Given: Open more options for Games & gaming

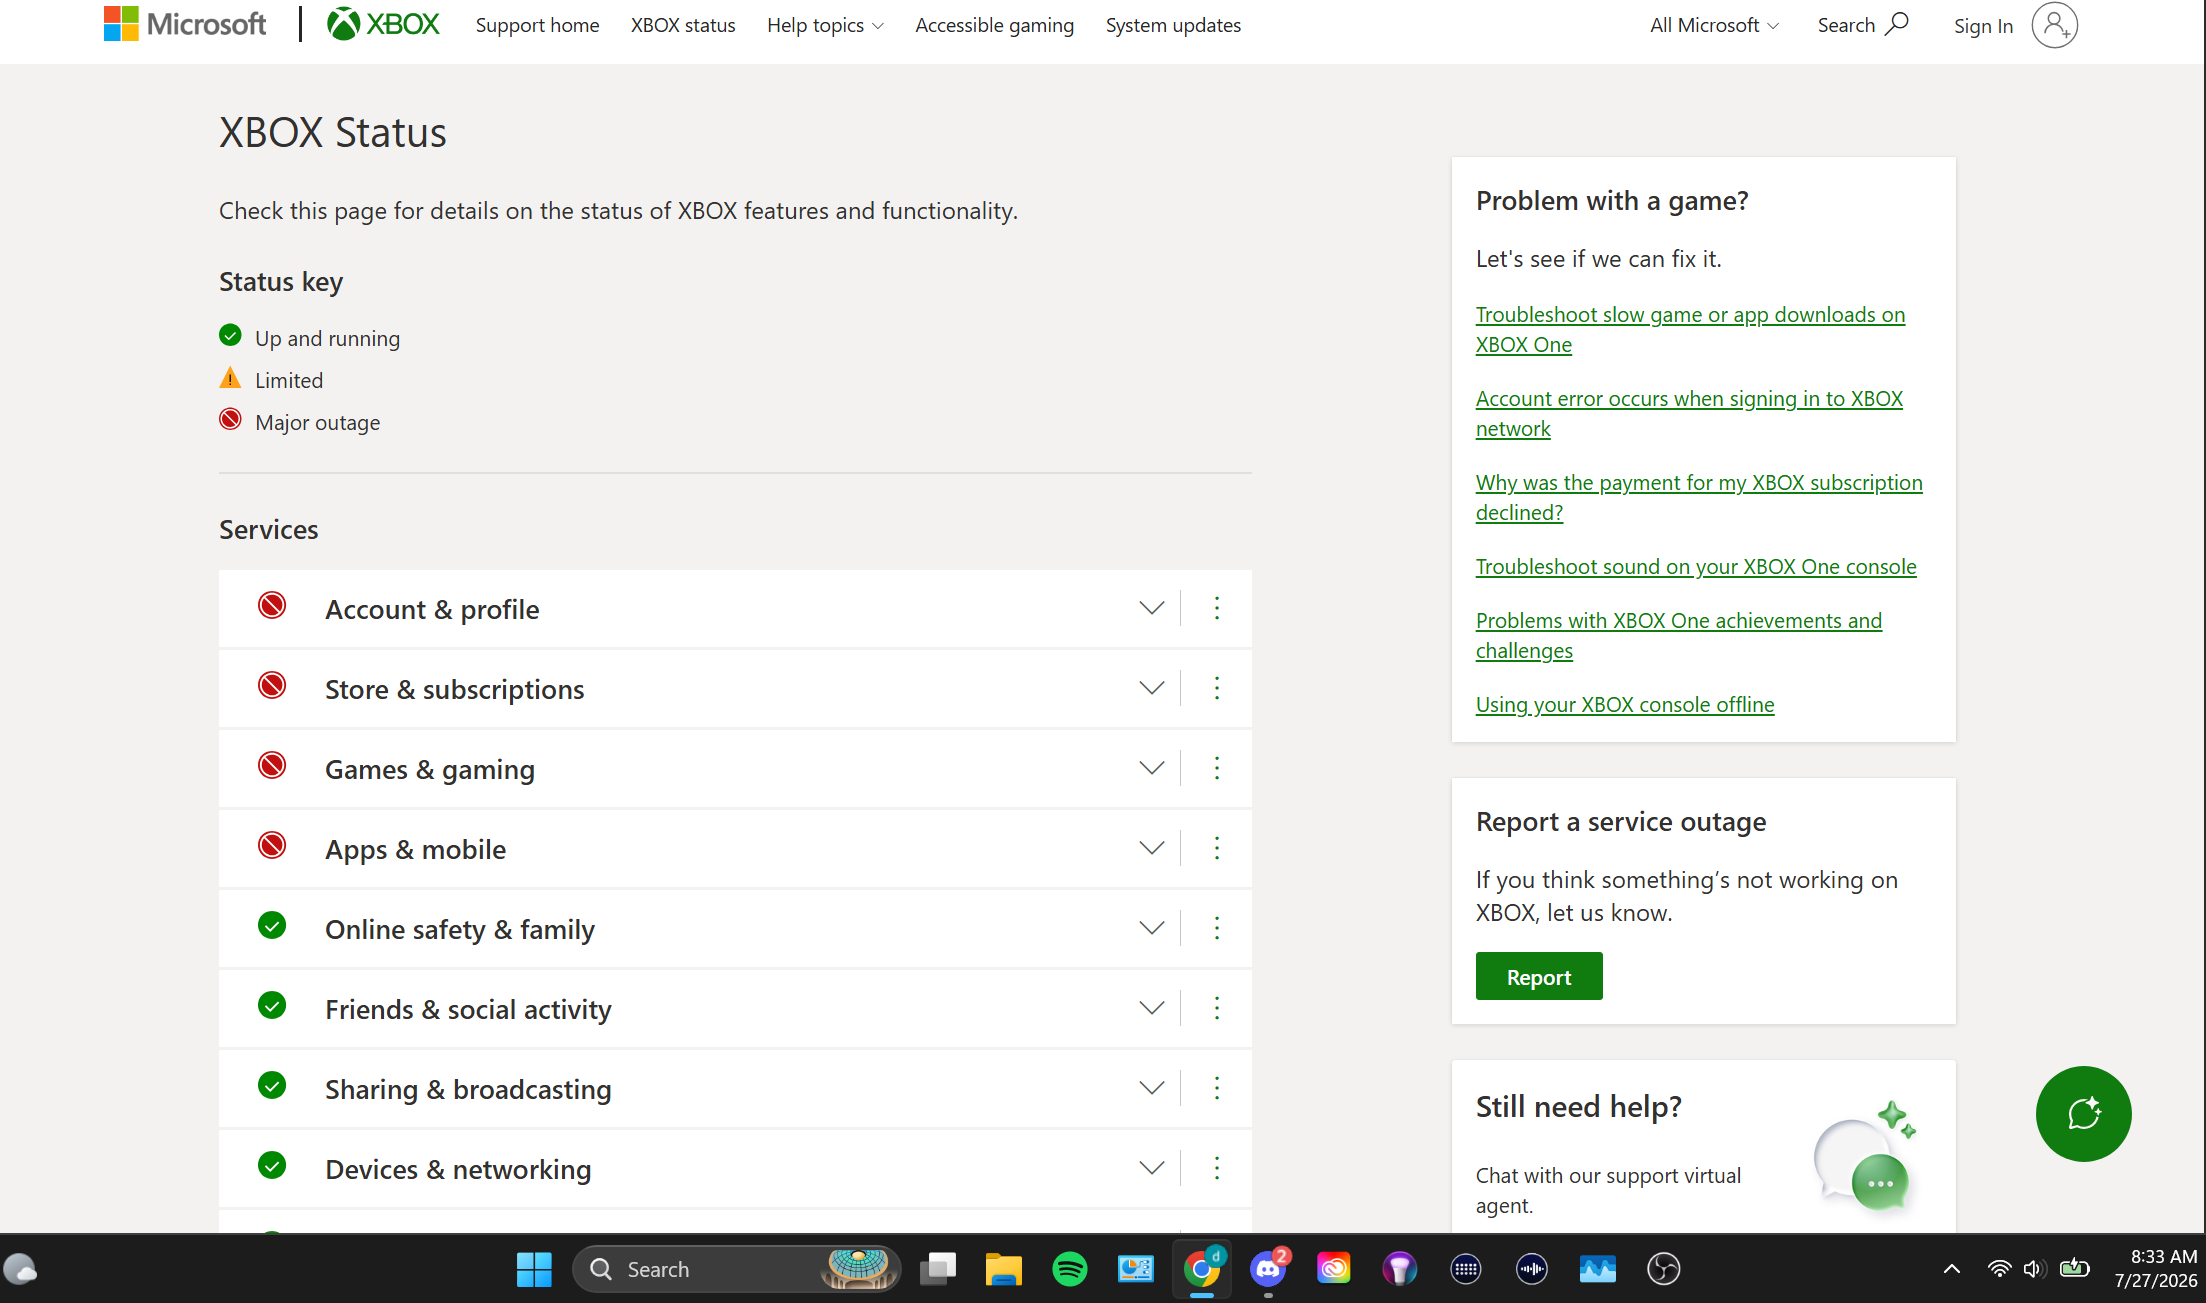Looking at the screenshot, I should 1217,768.
